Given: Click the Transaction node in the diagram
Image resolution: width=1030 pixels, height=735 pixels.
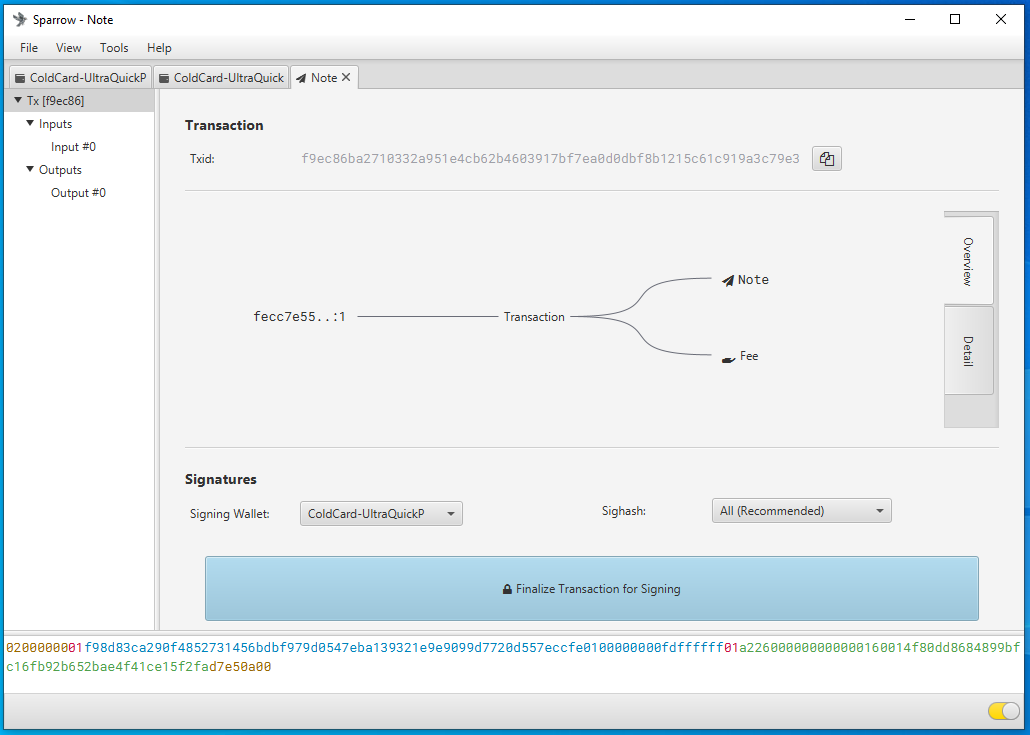Looking at the screenshot, I should click(534, 317).
